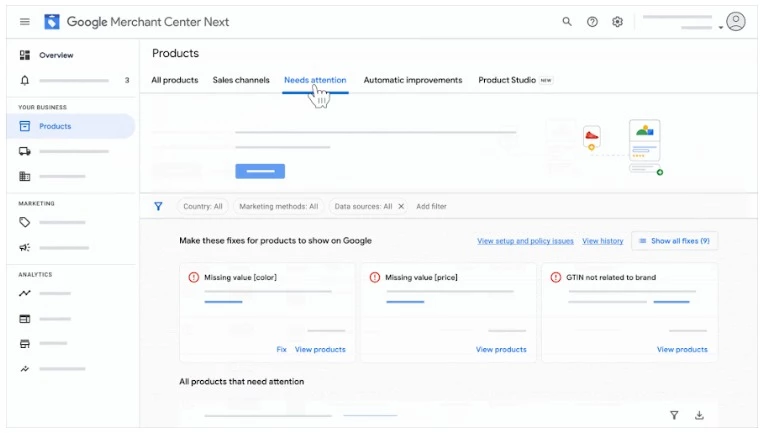Click the Google Merchant Center logo
This screenshot has height=434, width=767.
(x=51, y=22)
